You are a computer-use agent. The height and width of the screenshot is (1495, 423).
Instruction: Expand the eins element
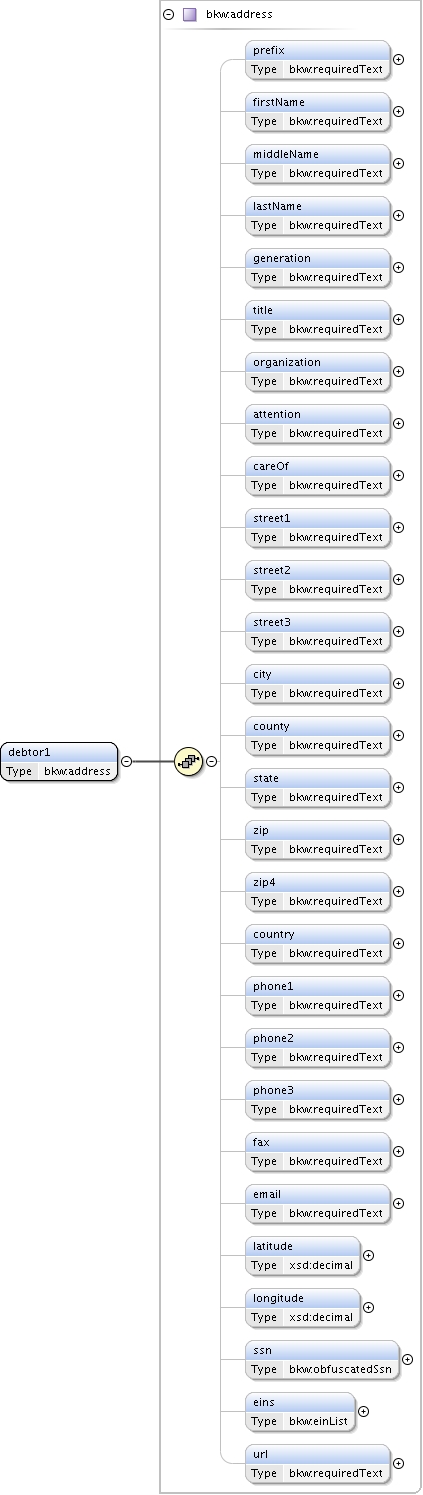(363, 1411)
